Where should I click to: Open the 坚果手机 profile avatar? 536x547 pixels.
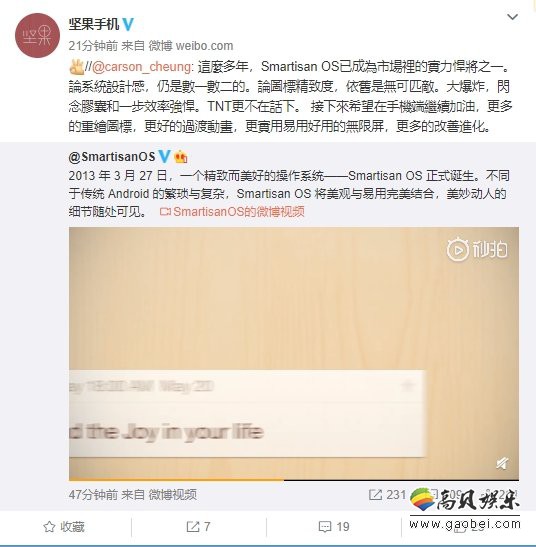[x=37, y=35]
